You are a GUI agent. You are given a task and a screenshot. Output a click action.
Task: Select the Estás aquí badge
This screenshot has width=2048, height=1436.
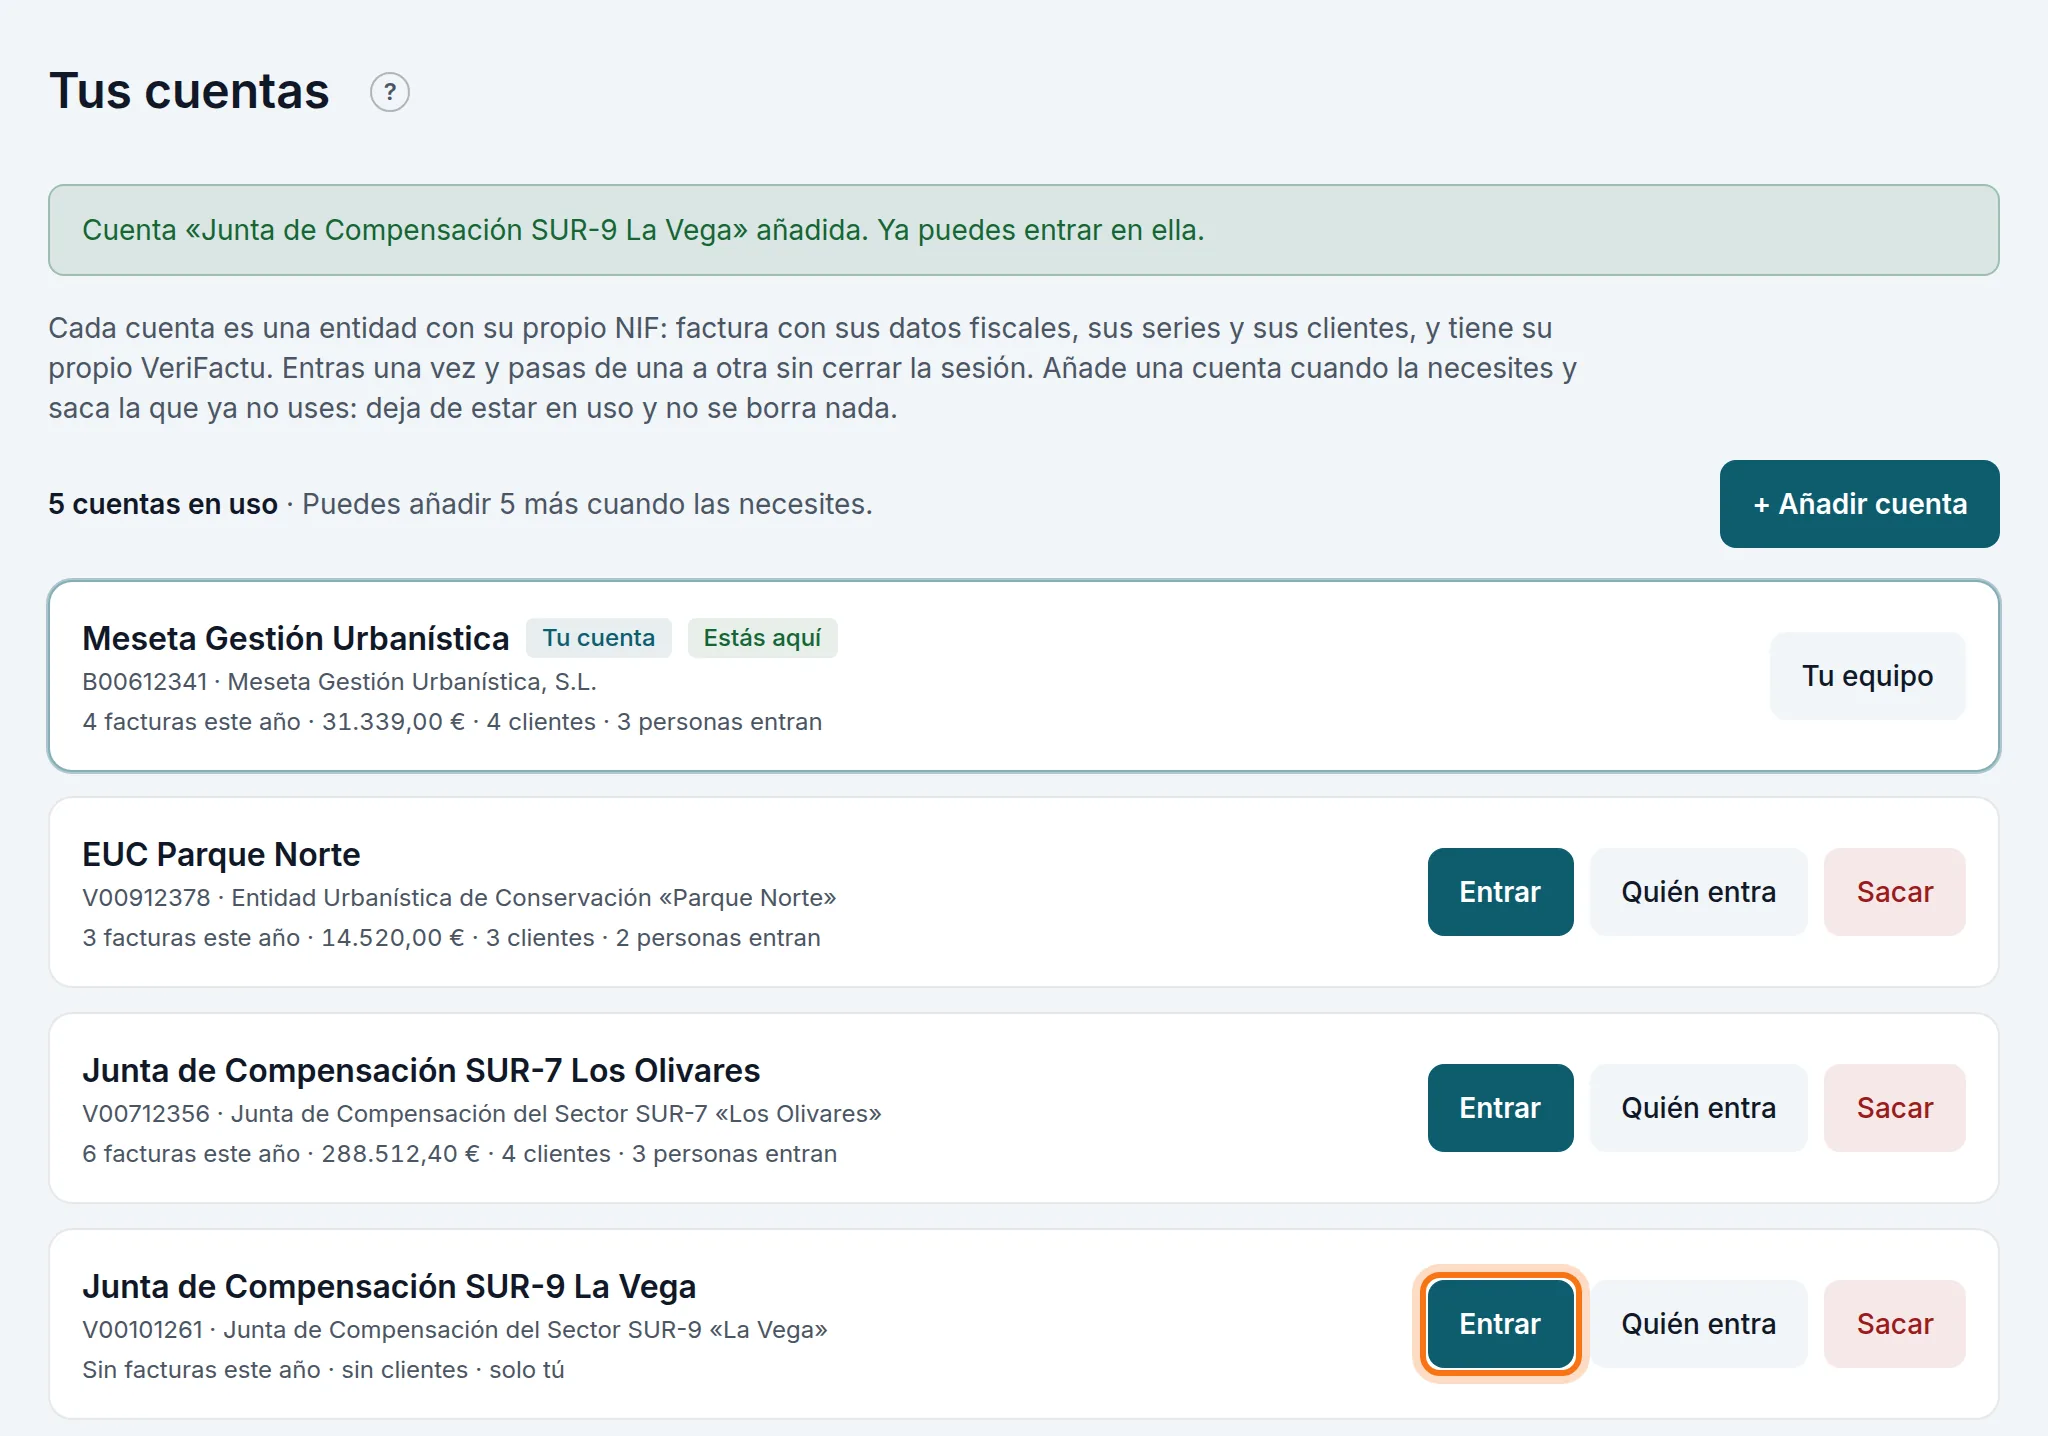pos(762,638)
